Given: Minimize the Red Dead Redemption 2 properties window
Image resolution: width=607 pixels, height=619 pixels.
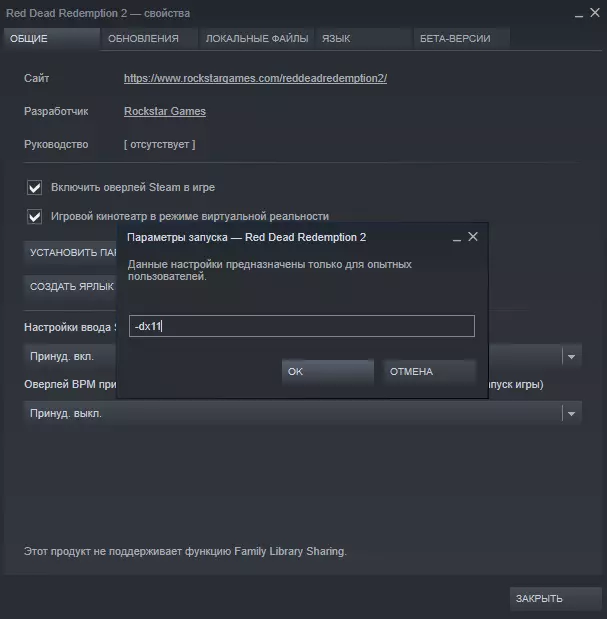Looking at the screenshot, I should (x=579, y=14).
